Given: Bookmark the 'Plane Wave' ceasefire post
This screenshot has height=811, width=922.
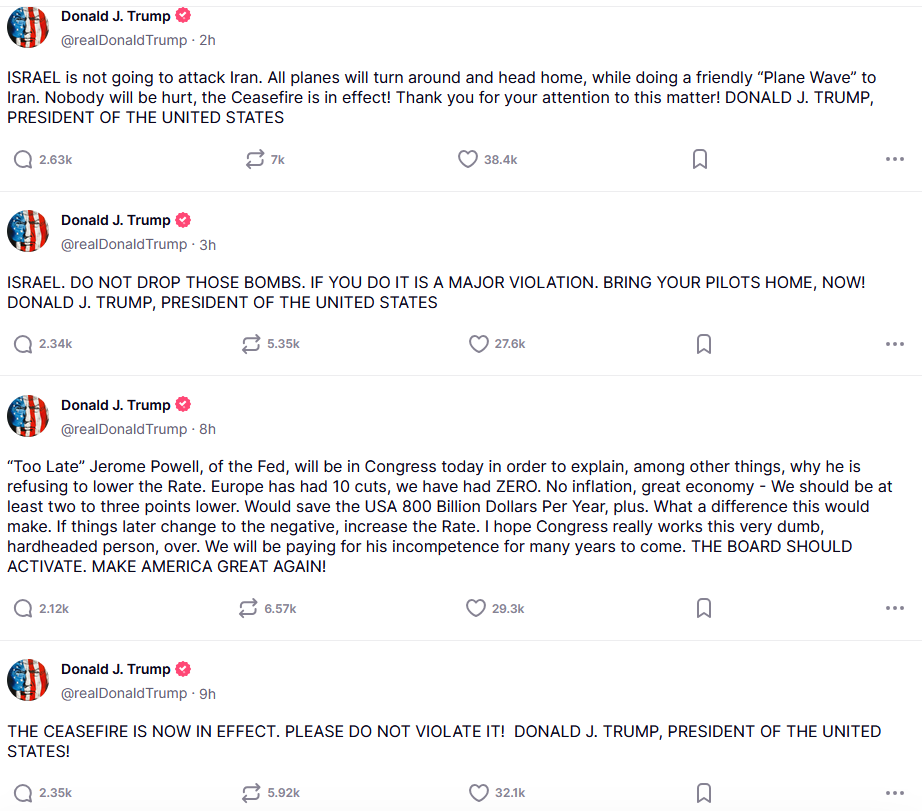Looking at the screenshot, I should [700, 159].
